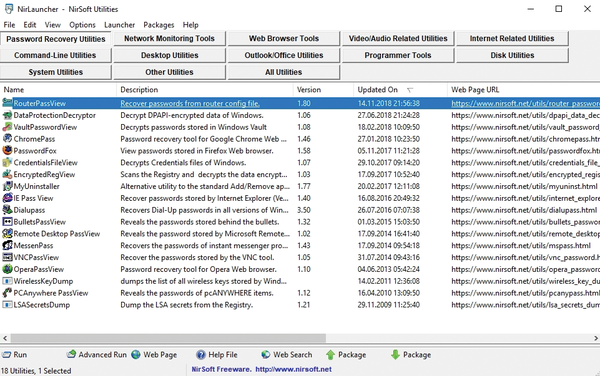This screenshot has width=600, height=376.
Task: Click the PasswordFox icon
Action: 7,150
